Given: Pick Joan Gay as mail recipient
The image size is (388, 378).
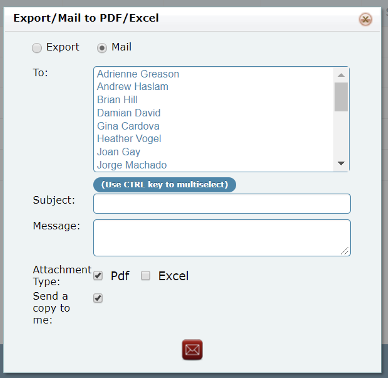Looking at the screenshot, I should pyautogui.click(x=215, y=152).
